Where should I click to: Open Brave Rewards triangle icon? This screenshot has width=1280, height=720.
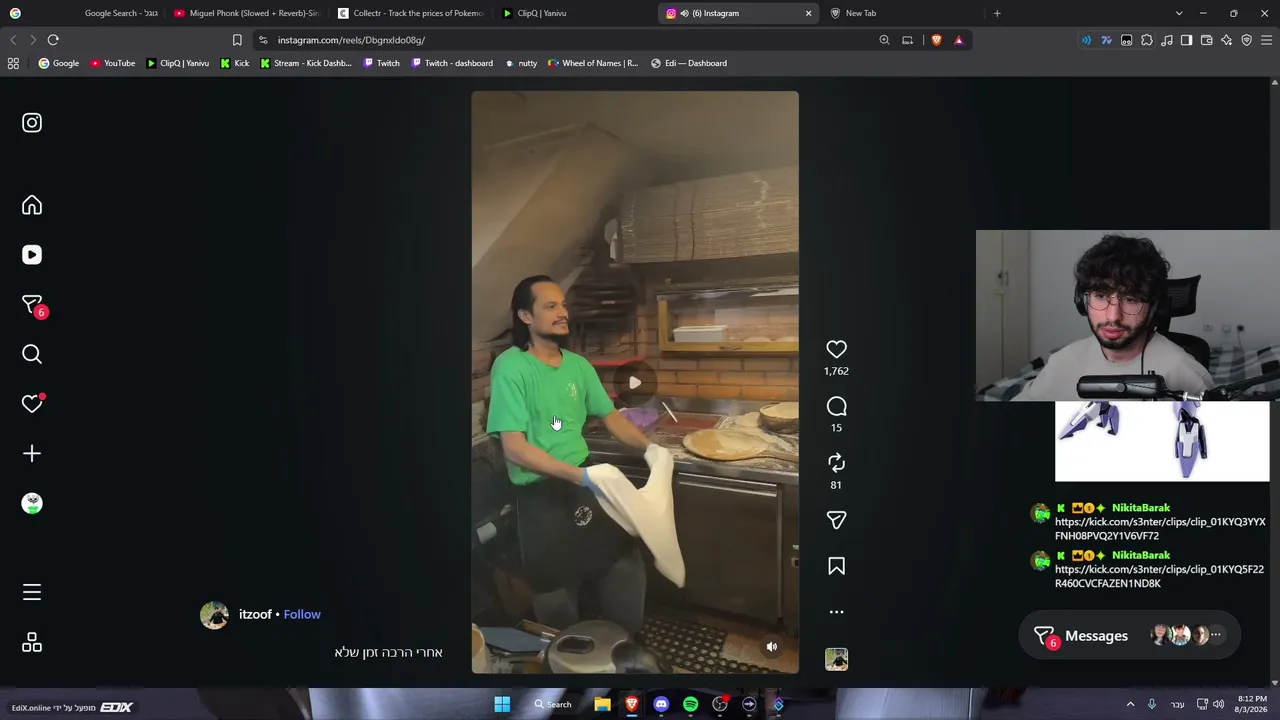pyautogui.click(x=959, y=40)
